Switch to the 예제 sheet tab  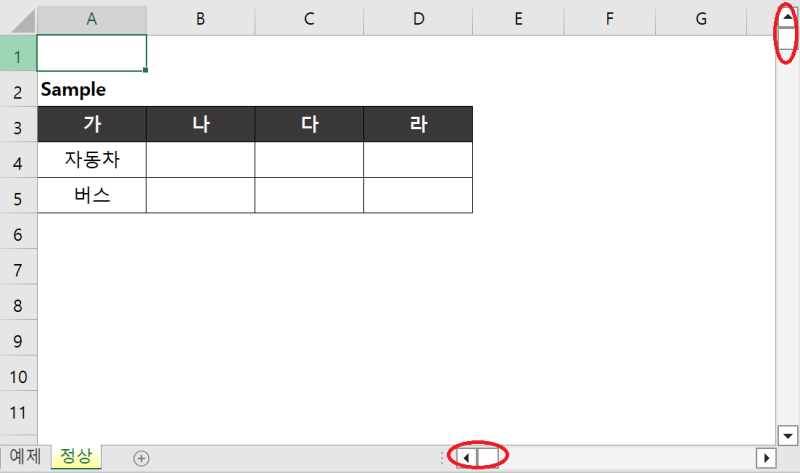(x=26, y=456)
